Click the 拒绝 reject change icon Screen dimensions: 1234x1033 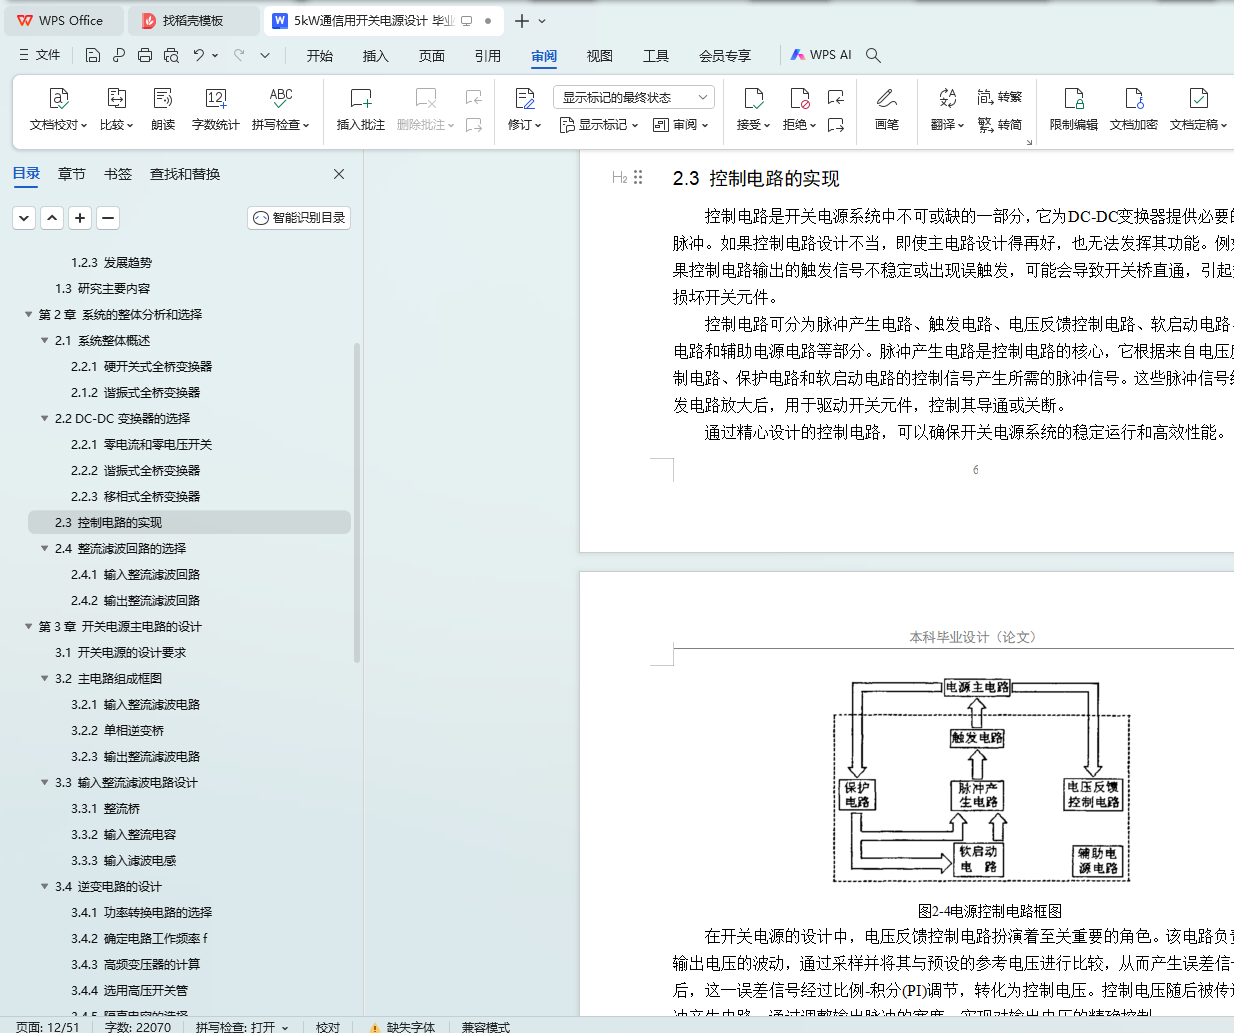click(x=799, y=98)
